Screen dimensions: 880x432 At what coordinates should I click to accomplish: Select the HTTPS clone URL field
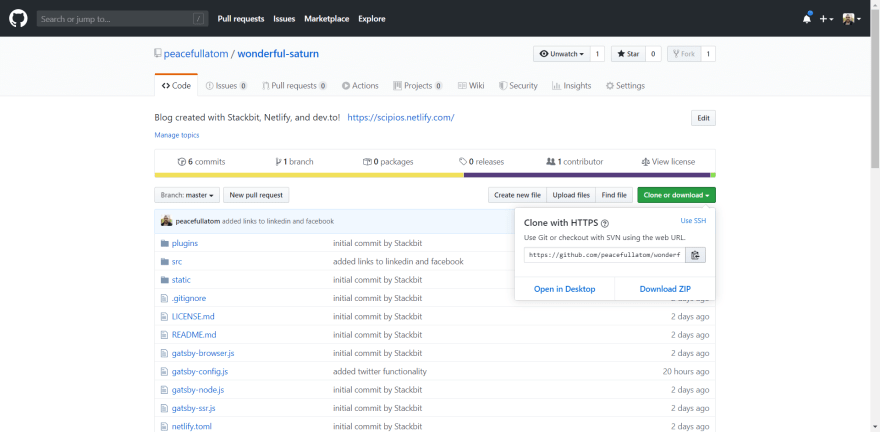pyautogui.click(x=604, y=255)
